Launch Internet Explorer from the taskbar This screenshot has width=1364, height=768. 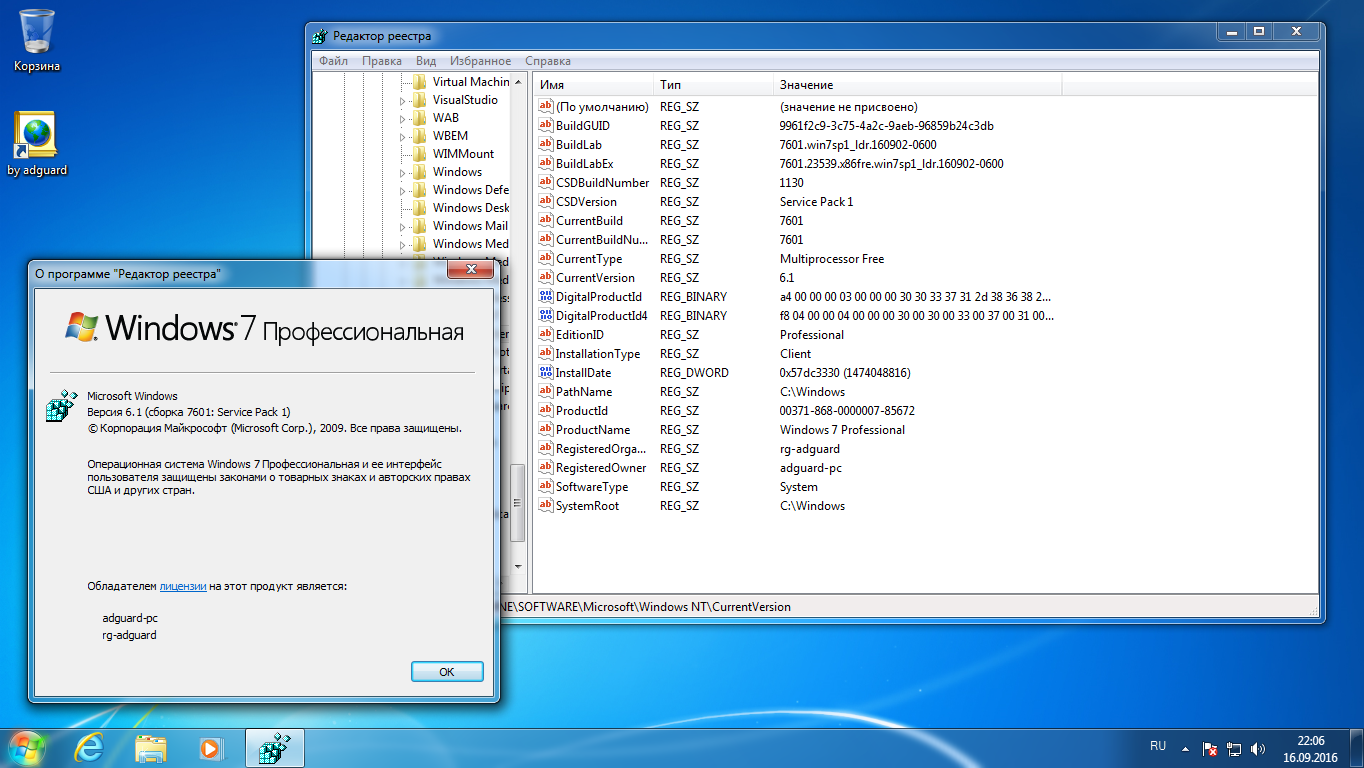coord(90,748)
